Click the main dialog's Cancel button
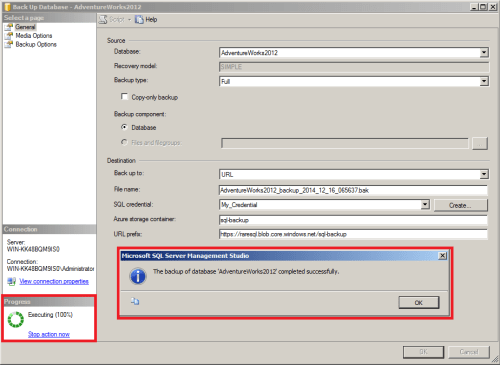This screenshot has height=365, width=500. pos(469,352)
